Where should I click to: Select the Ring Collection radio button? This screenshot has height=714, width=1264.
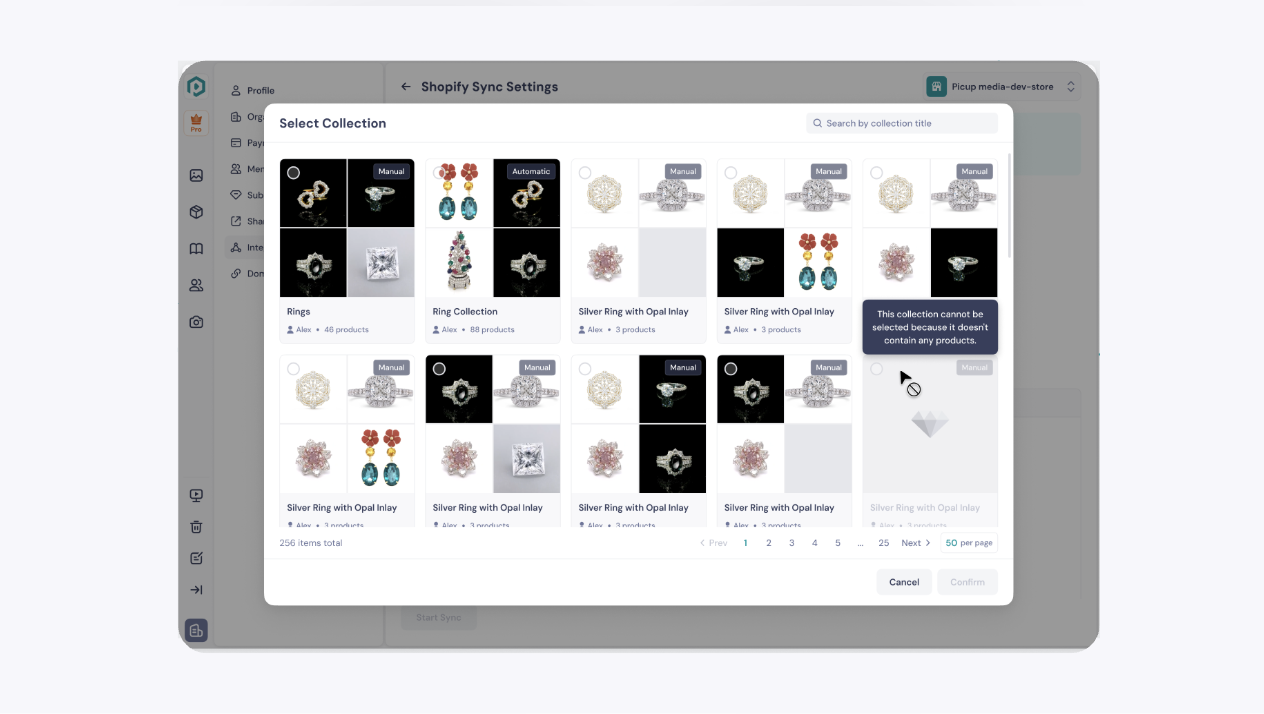click(439, 173)
